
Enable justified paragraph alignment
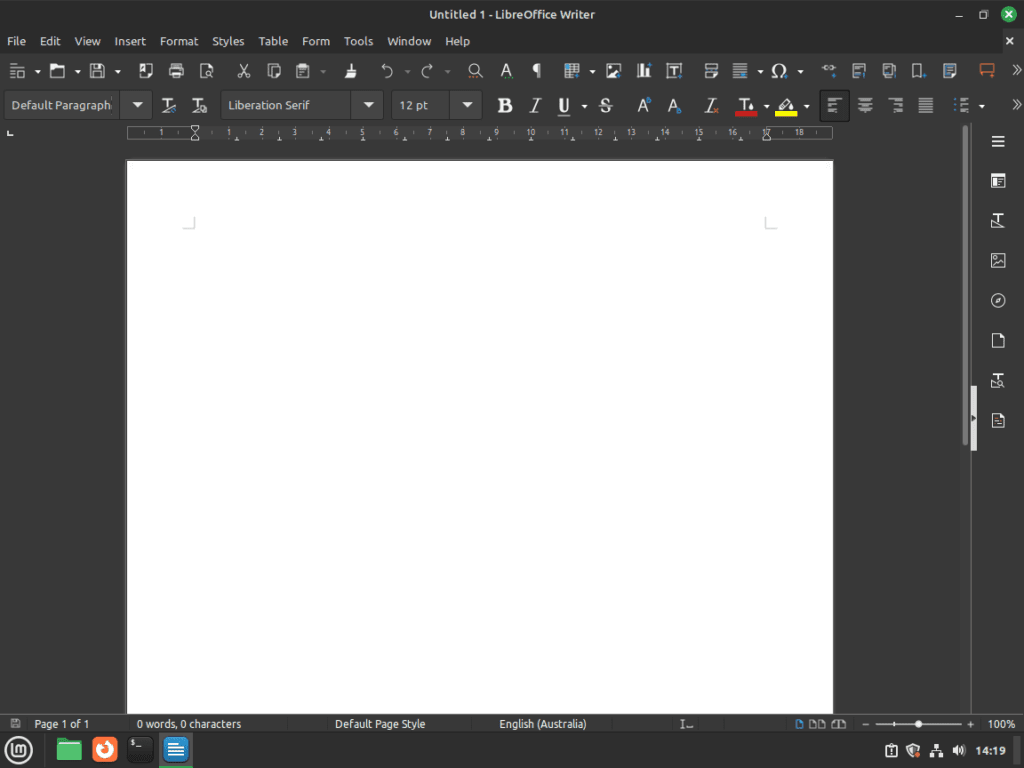(x=925, y=105)
